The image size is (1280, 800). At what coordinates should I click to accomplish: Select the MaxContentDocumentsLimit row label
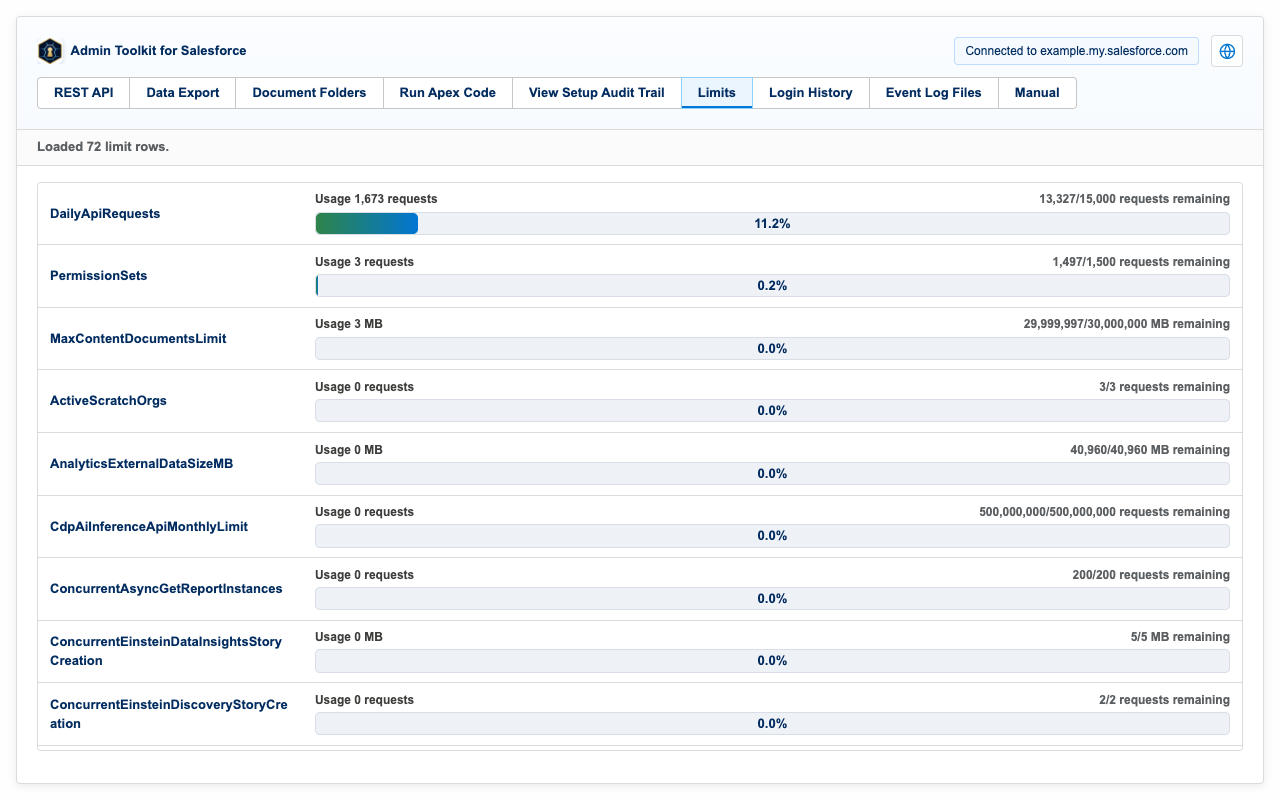click(x=138, y=339)
